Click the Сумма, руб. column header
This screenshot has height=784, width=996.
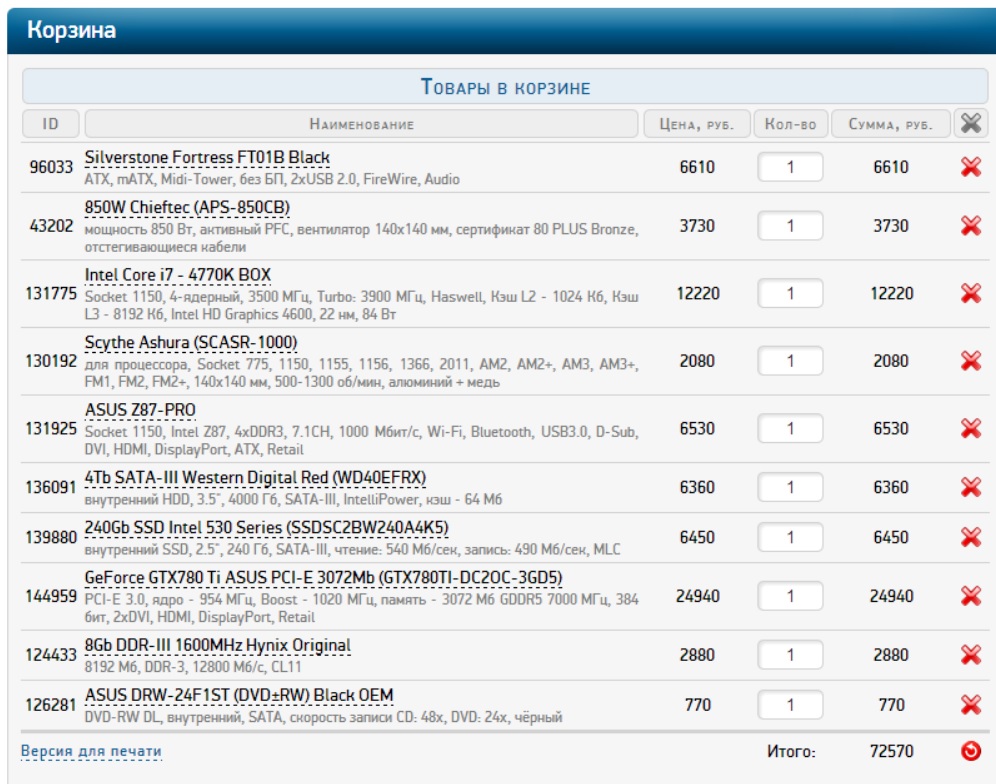click(891, 123)
